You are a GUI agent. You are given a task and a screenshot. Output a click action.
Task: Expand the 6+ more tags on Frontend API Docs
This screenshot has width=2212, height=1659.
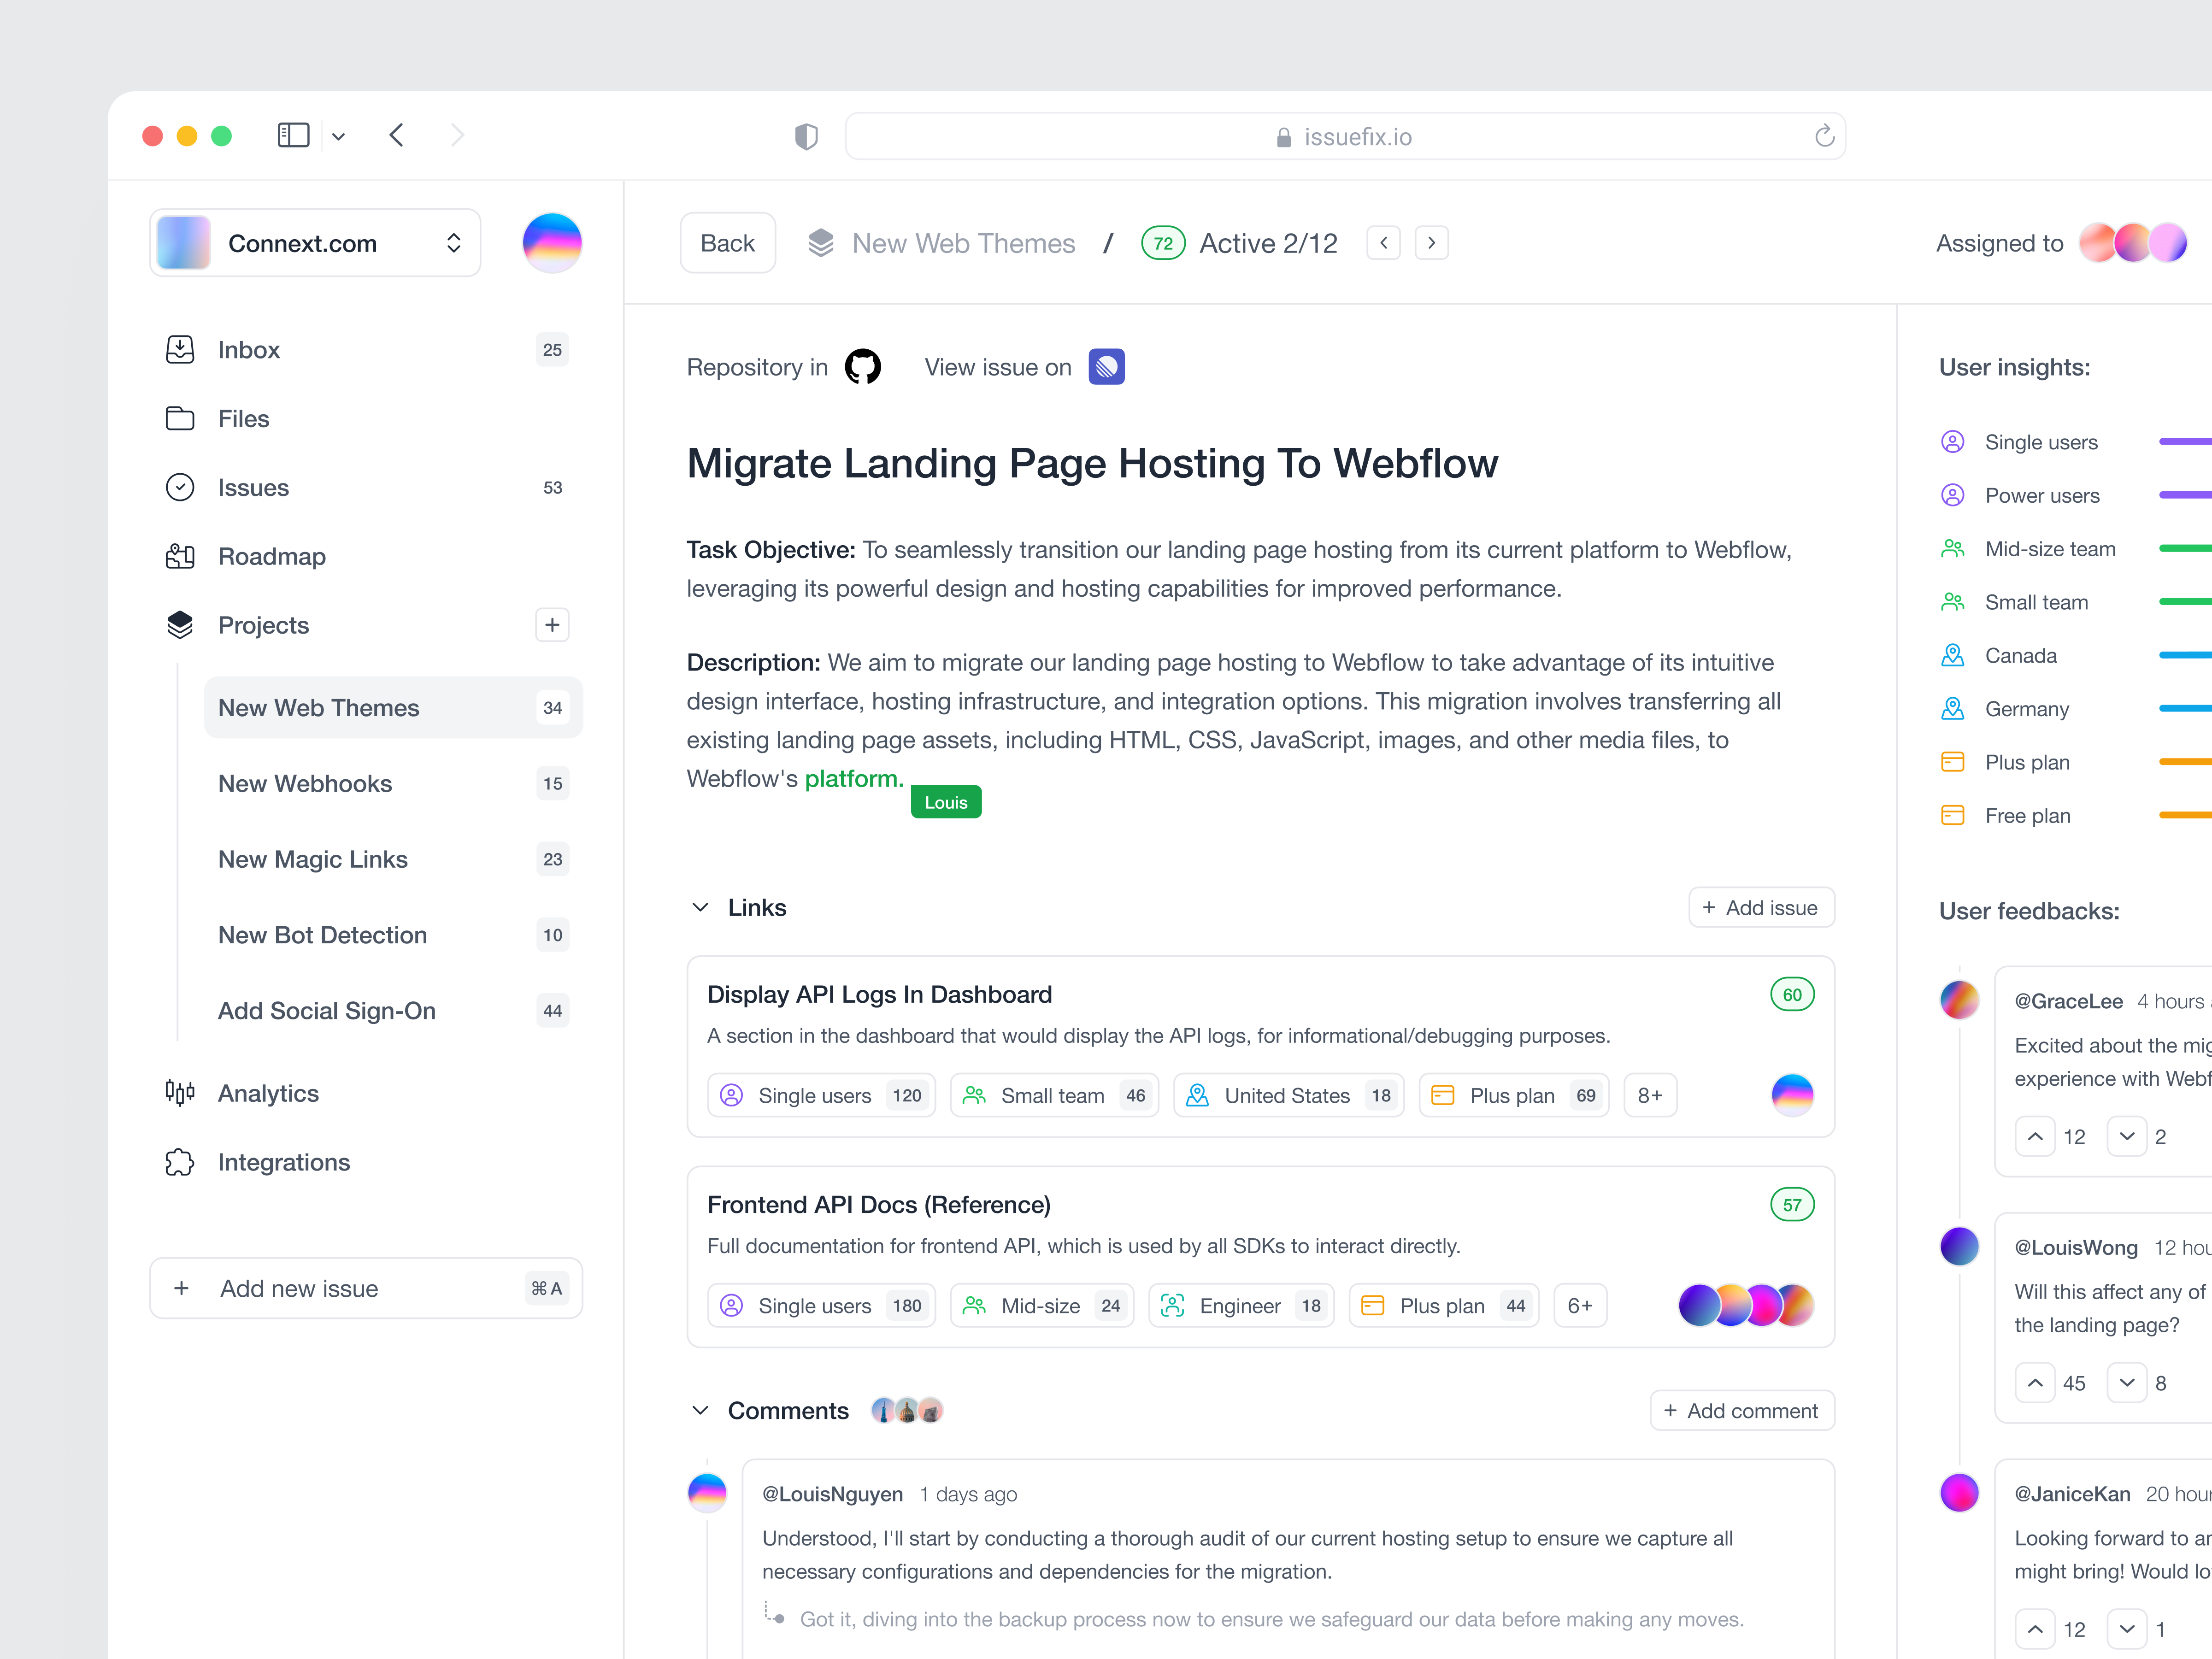pos(1580,1305)
